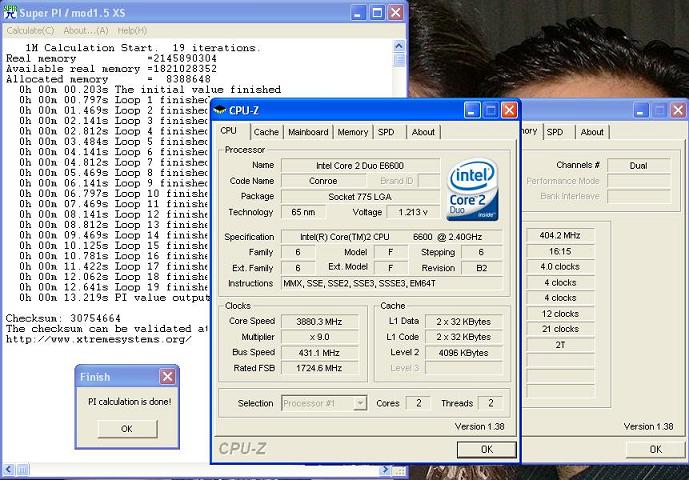The width and height of the screenshot is (689, 480).
Task: Switch to the Memory tab in front CPU-Z
Action: 352,132
